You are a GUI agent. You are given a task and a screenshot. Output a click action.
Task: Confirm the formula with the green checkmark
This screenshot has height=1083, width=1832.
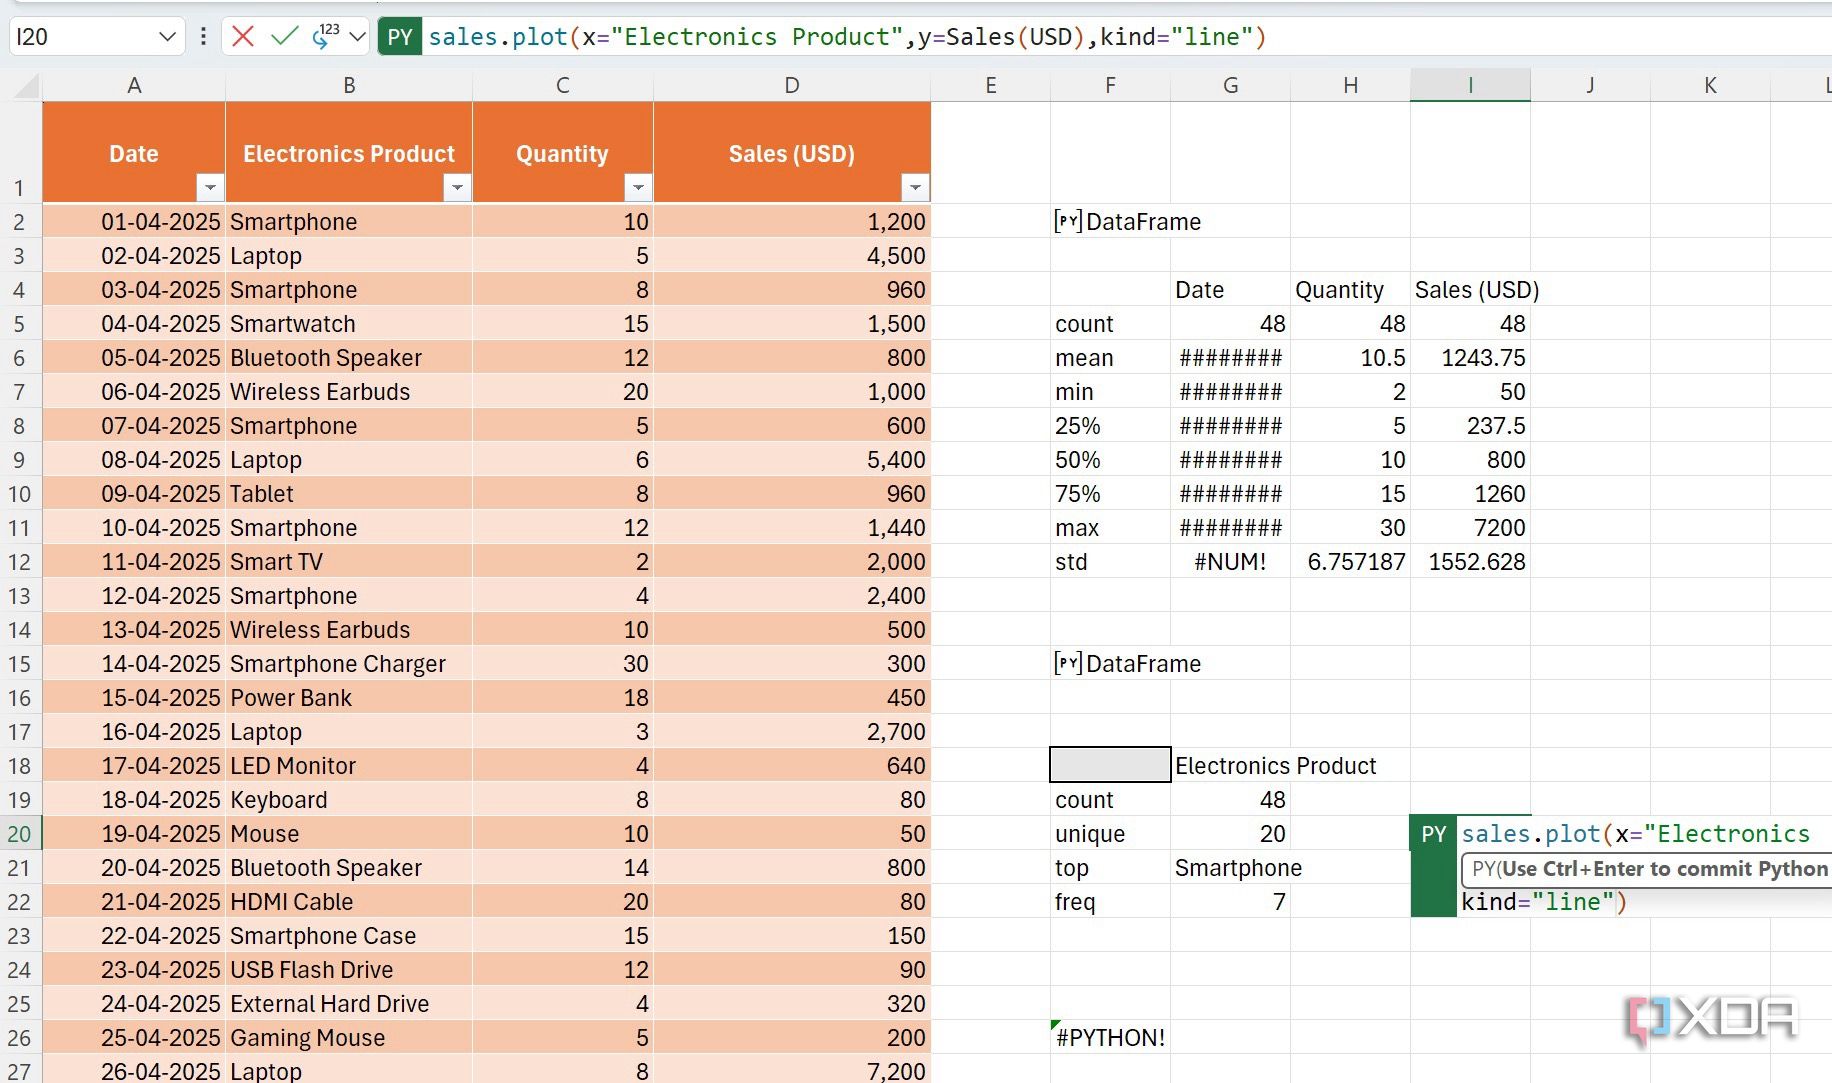coord(284,37)
